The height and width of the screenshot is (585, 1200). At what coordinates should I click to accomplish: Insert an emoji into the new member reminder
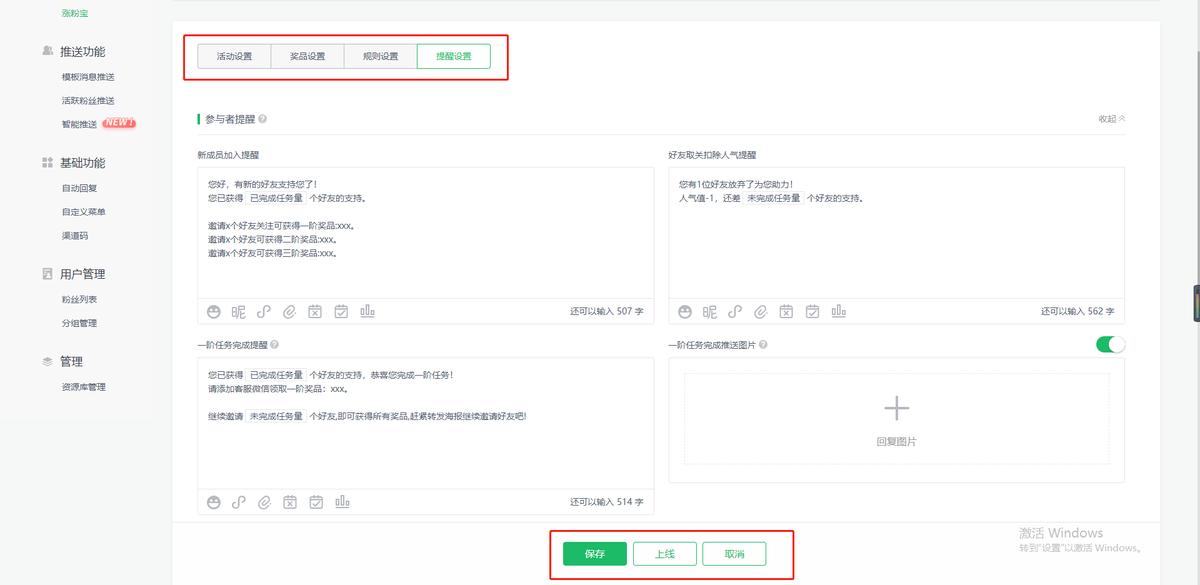[214, 311]
